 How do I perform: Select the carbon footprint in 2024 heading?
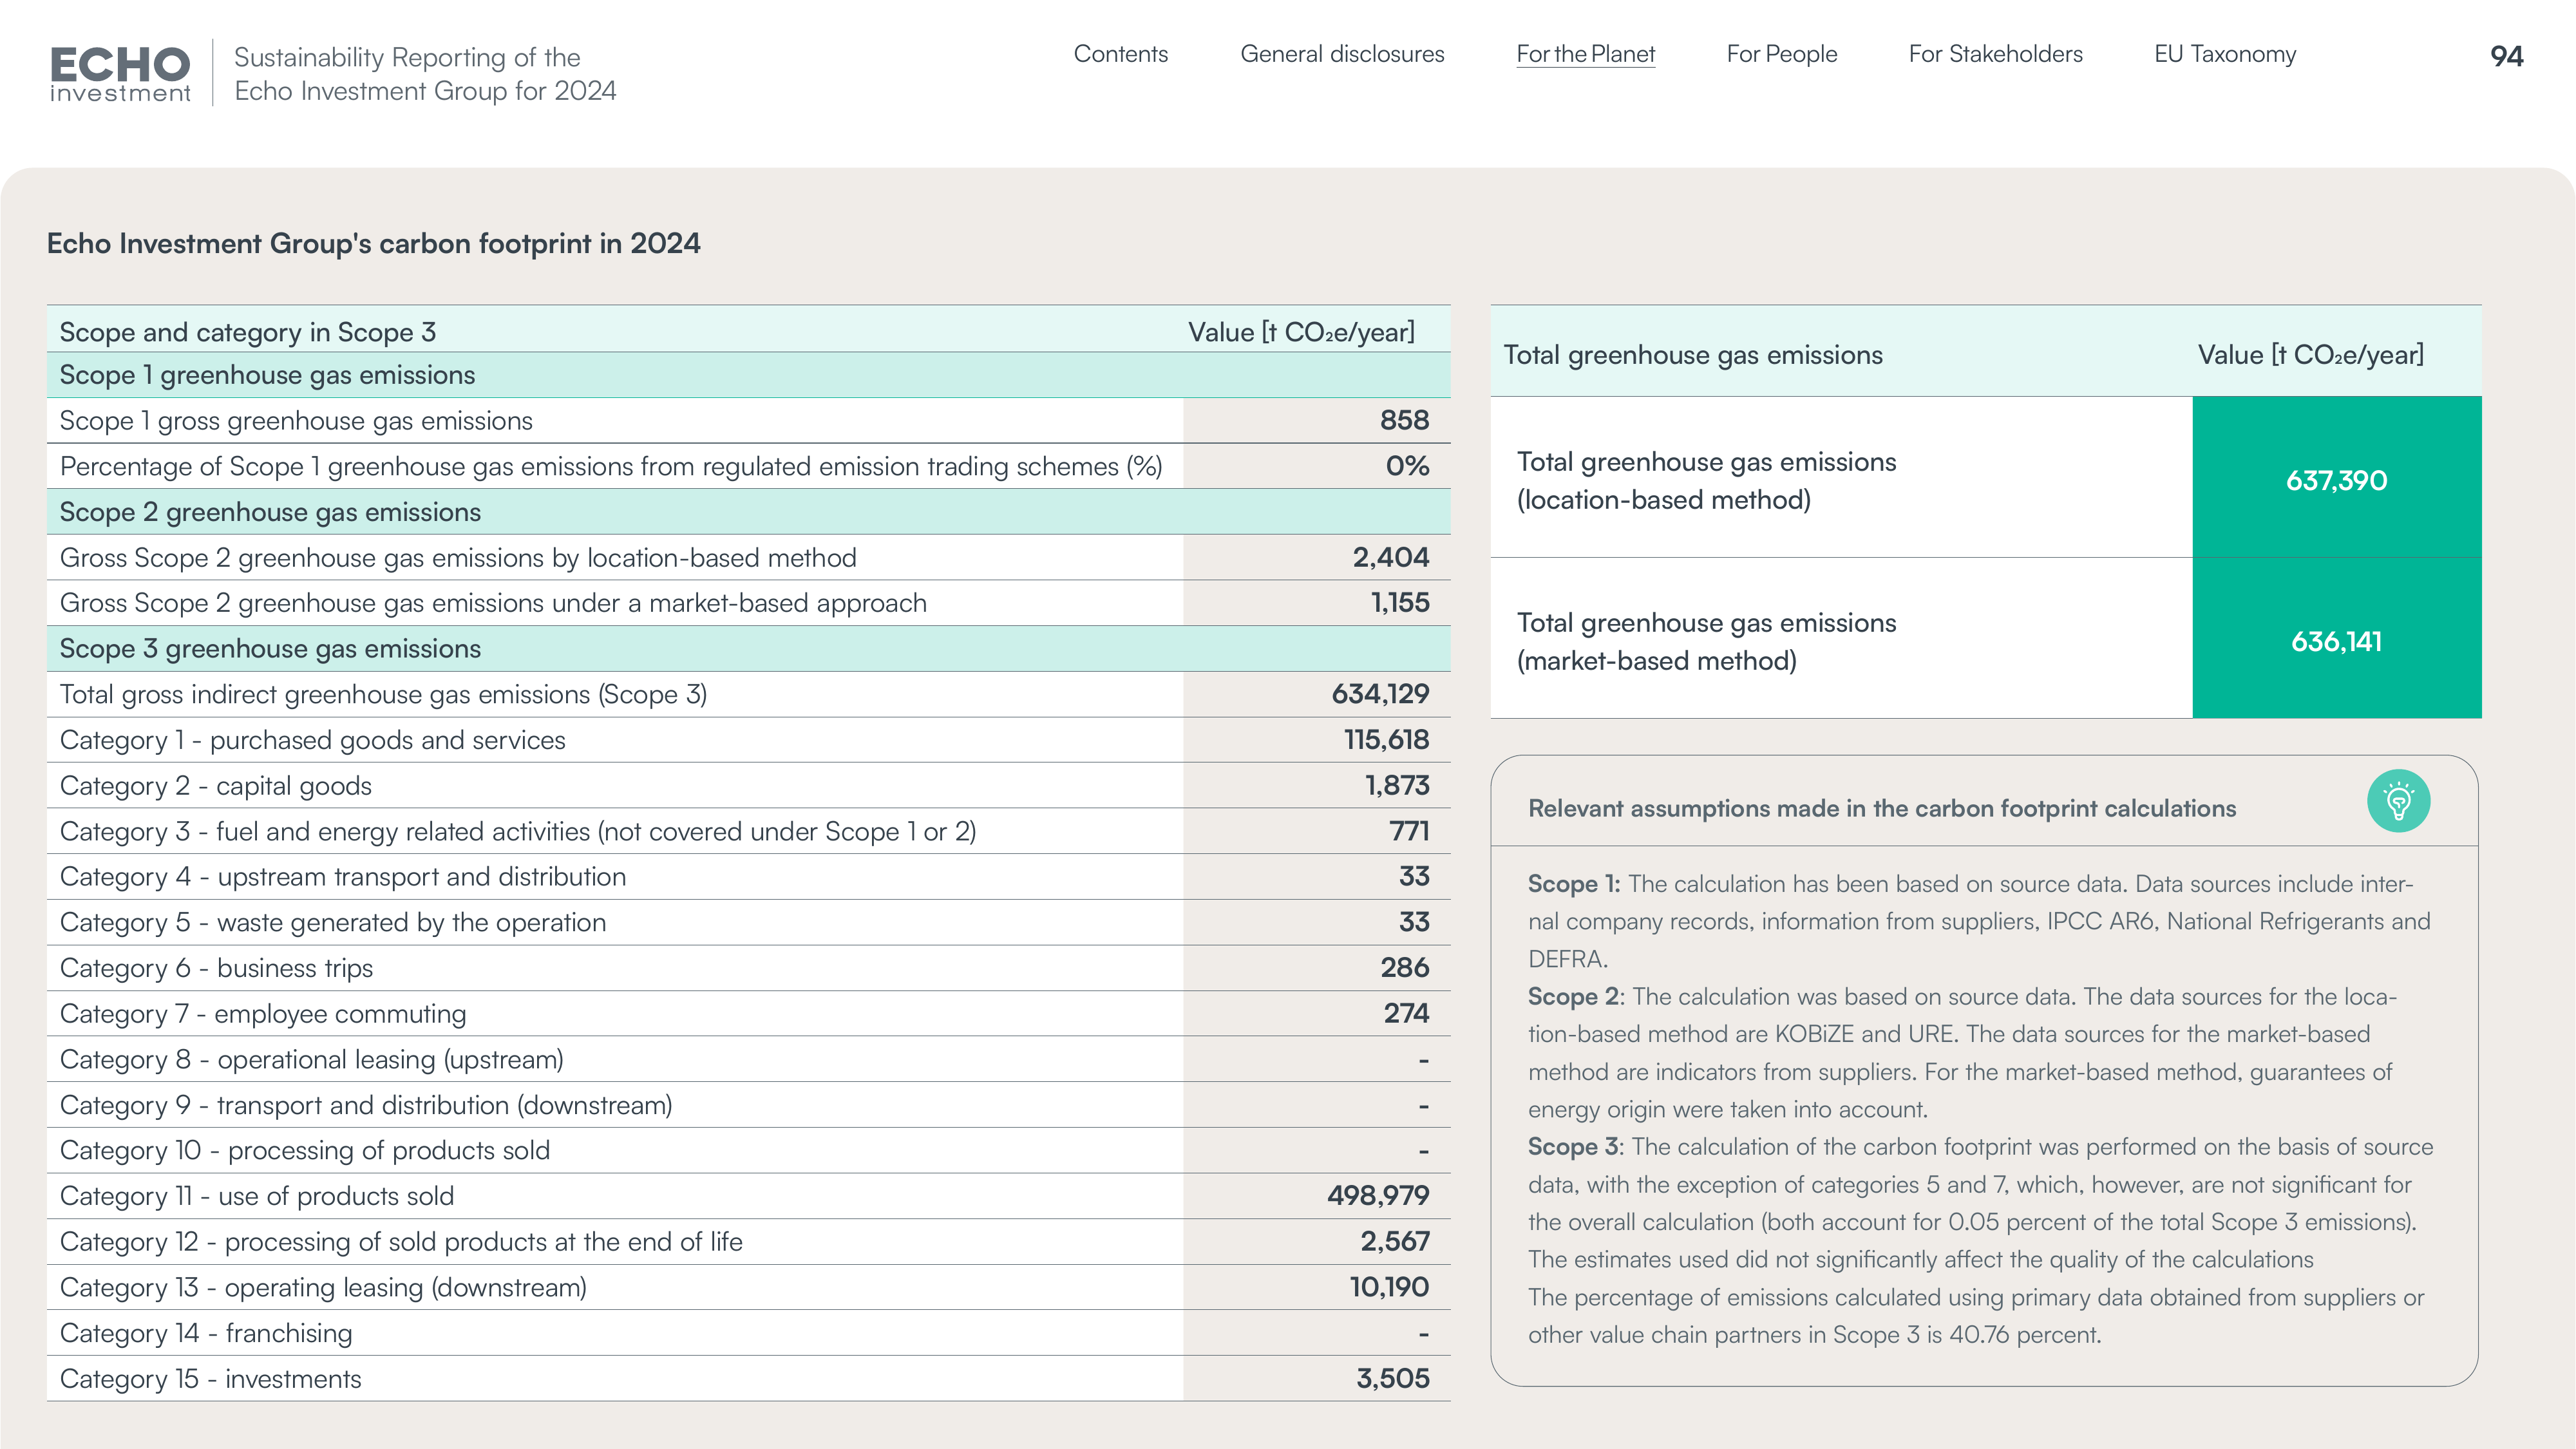click(374, 244)
